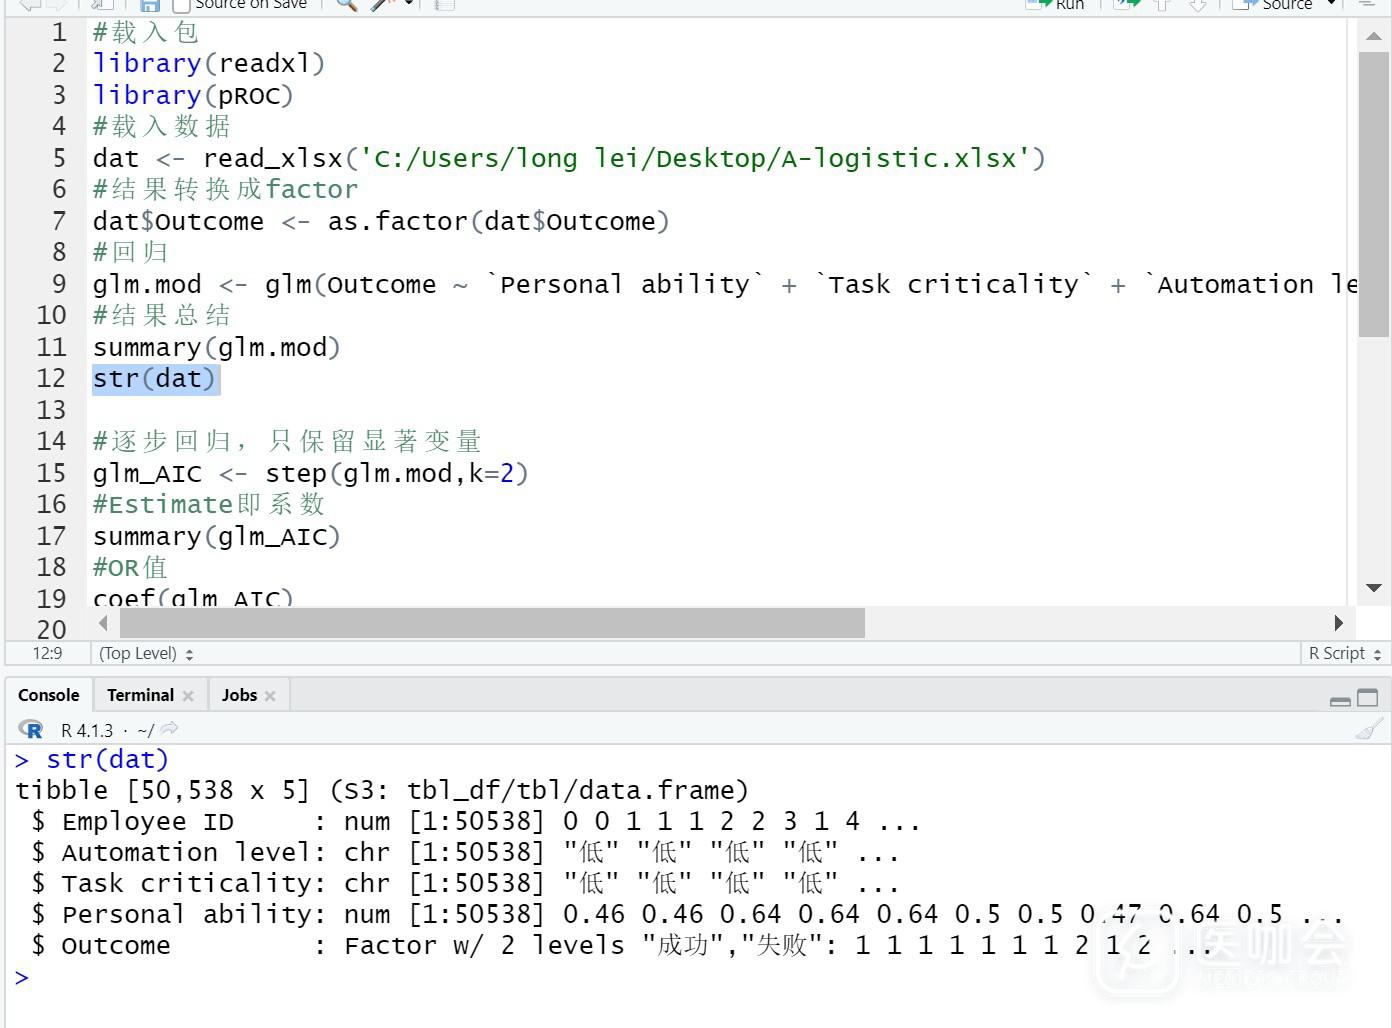Click the horizontal scrollbar right arrow

point(1338,623)
